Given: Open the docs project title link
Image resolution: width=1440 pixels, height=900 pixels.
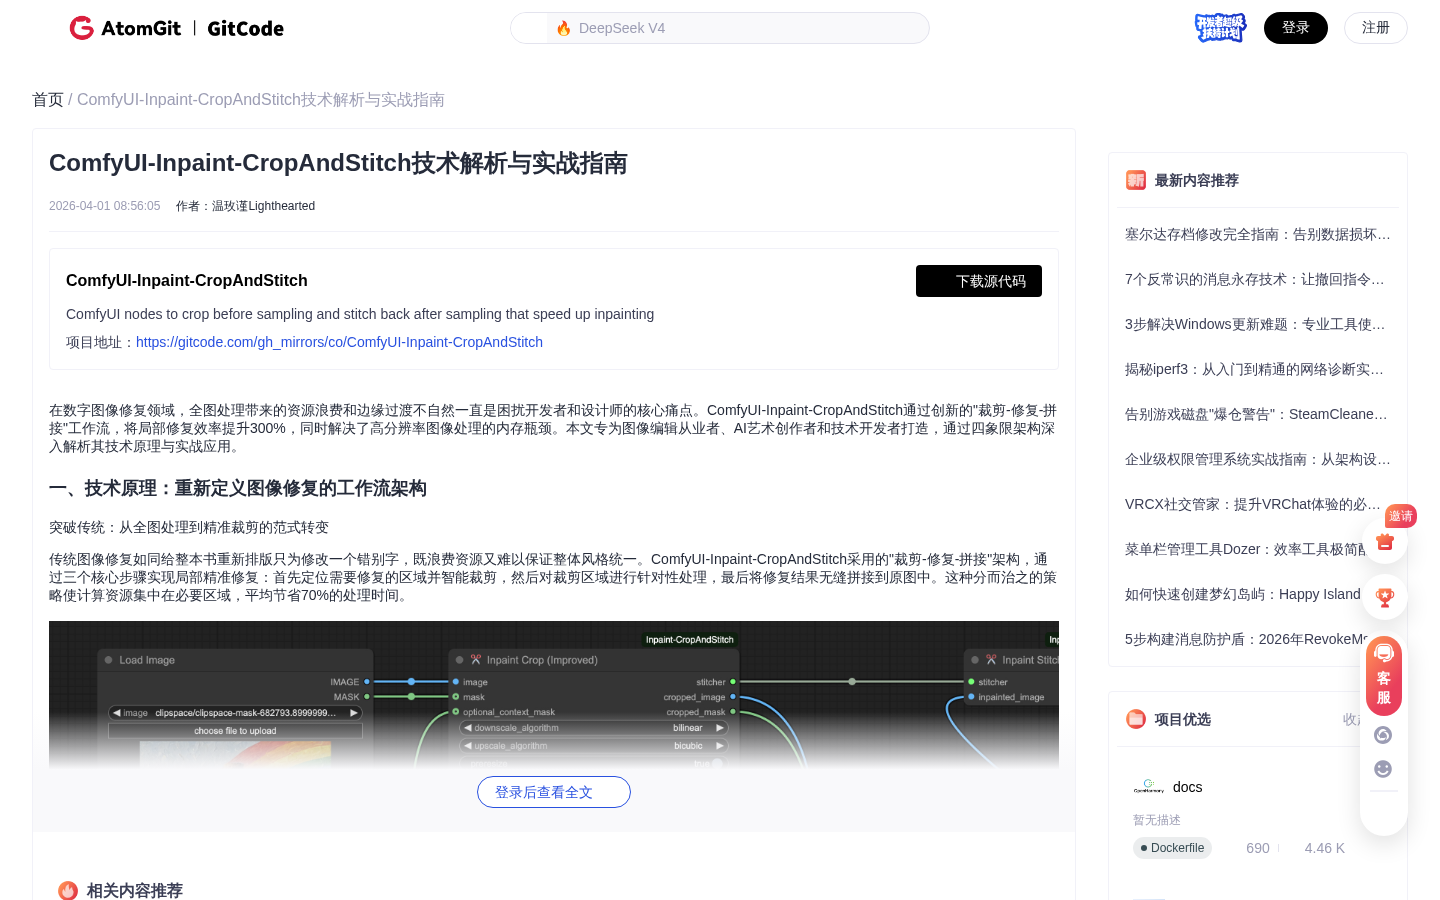Looking at the screenshot, I should (1187, 787).
